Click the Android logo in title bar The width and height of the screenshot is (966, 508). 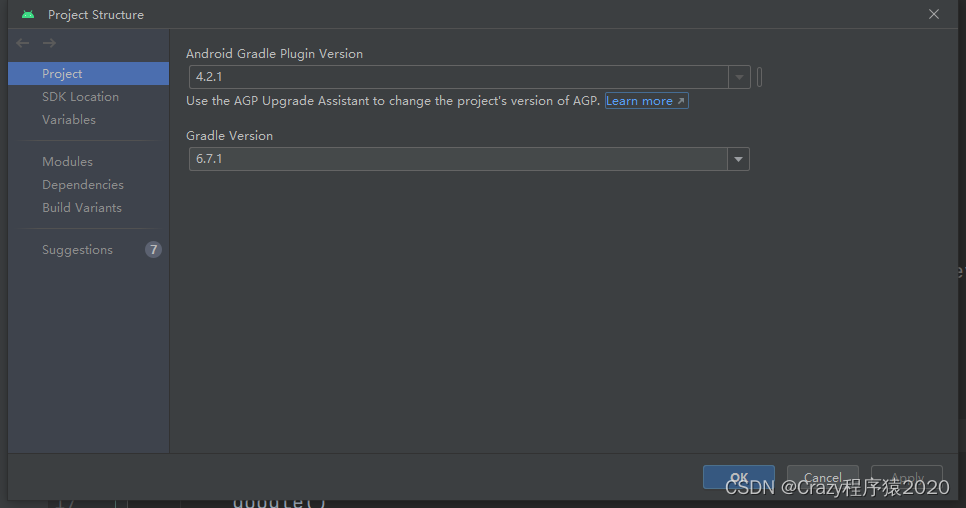(28, 15)
